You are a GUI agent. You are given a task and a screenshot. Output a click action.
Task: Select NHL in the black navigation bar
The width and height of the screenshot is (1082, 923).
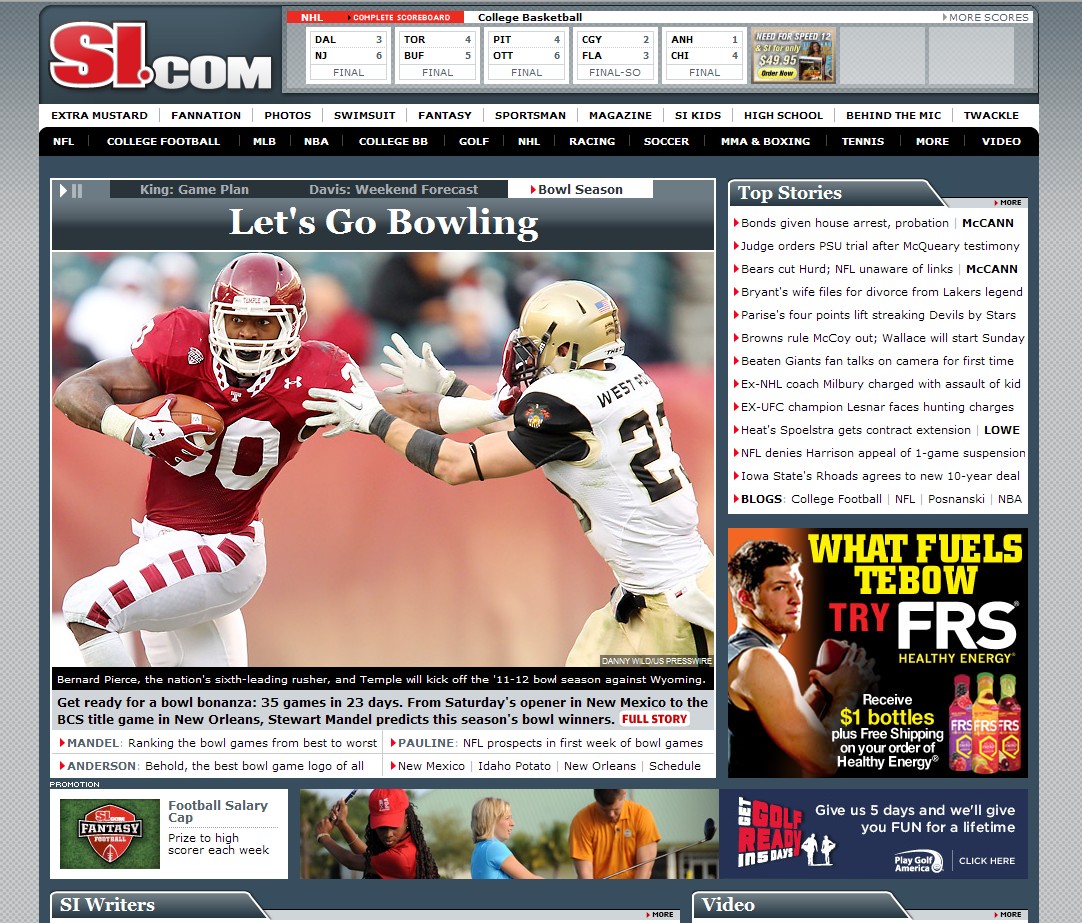(x=529, y=141)
